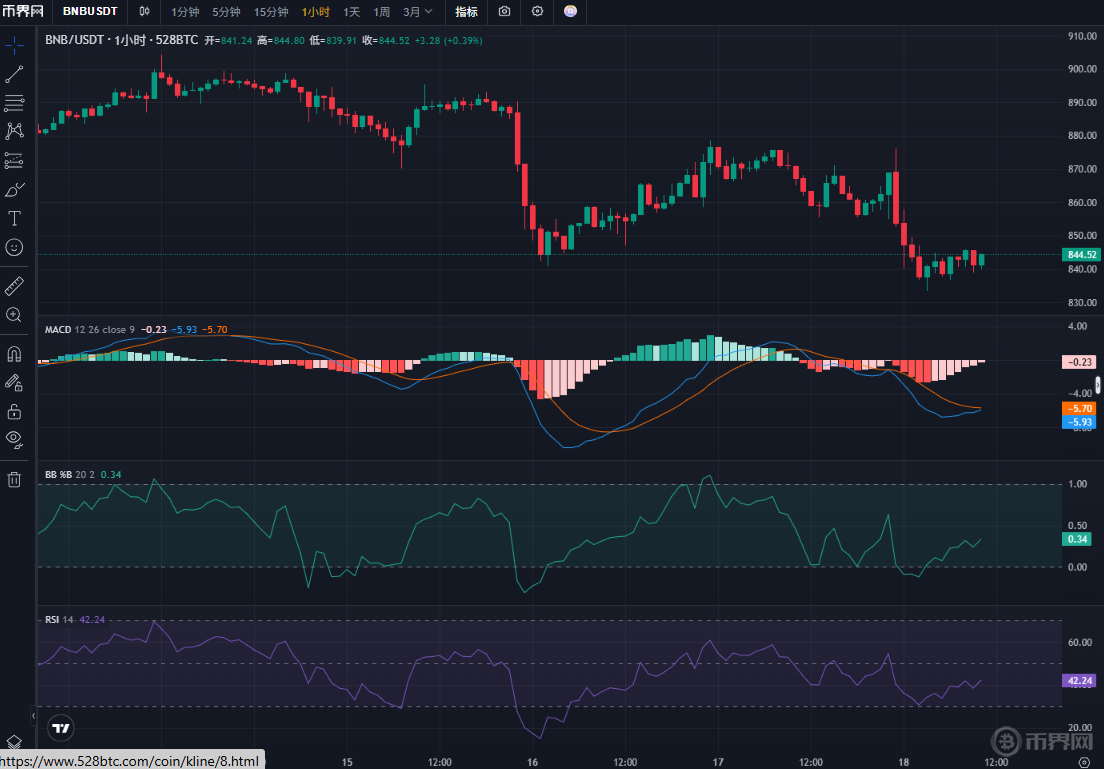Viewport: 1104px width, 769px height.
Task: Switch to the 15分钟 timeframe
Action: 271,12
